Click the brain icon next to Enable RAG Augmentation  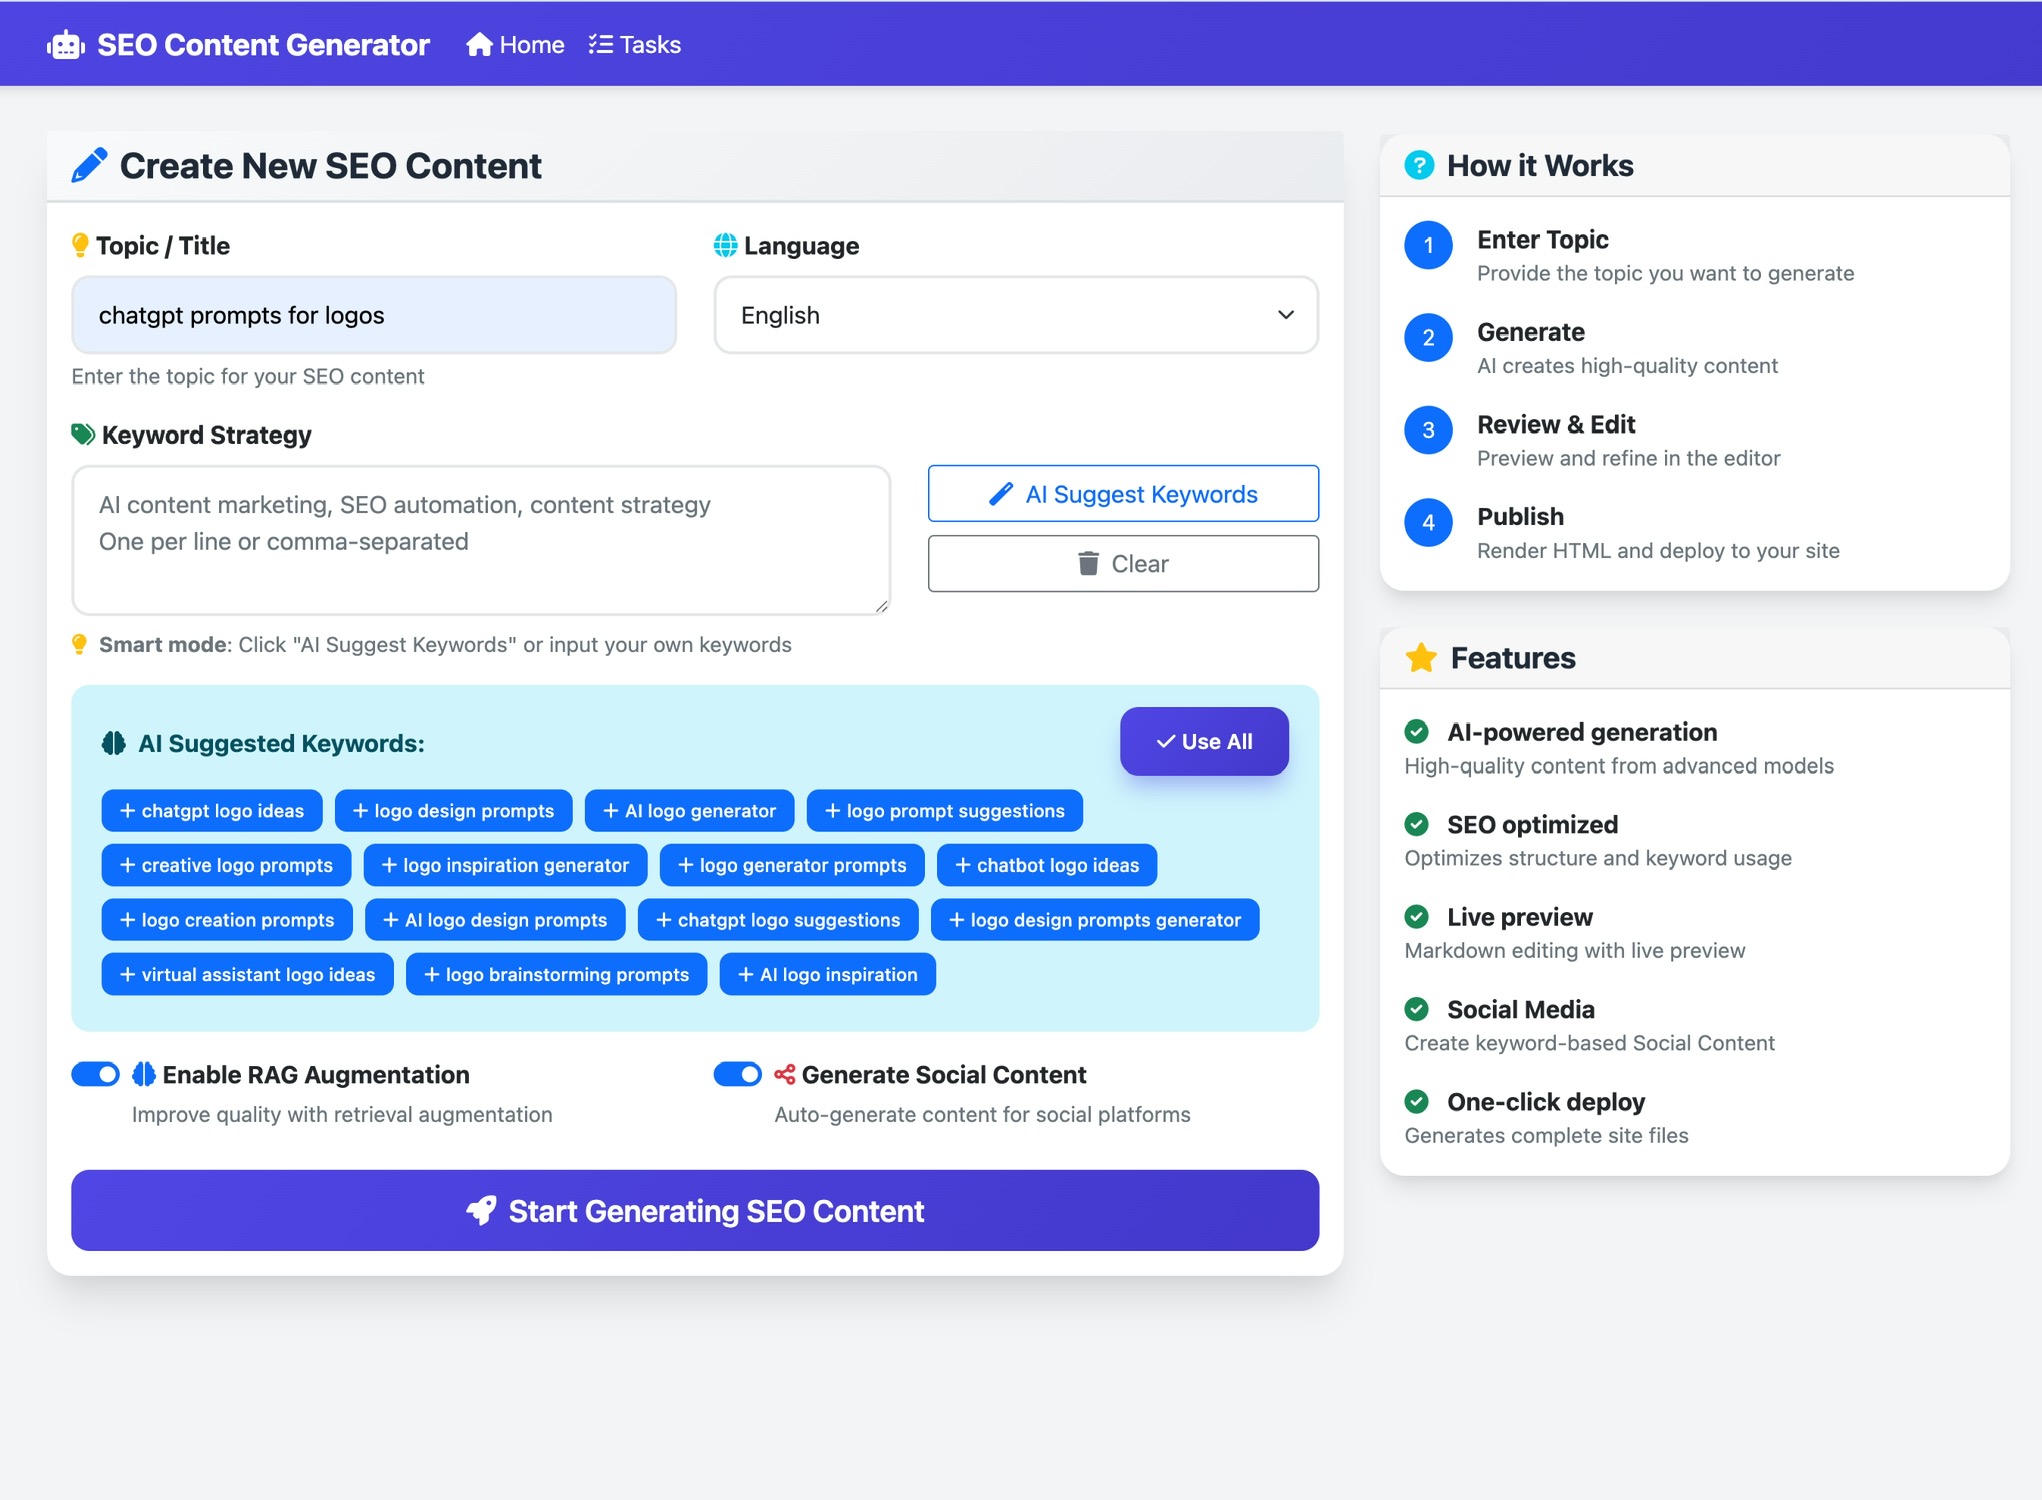point(144,1074)
